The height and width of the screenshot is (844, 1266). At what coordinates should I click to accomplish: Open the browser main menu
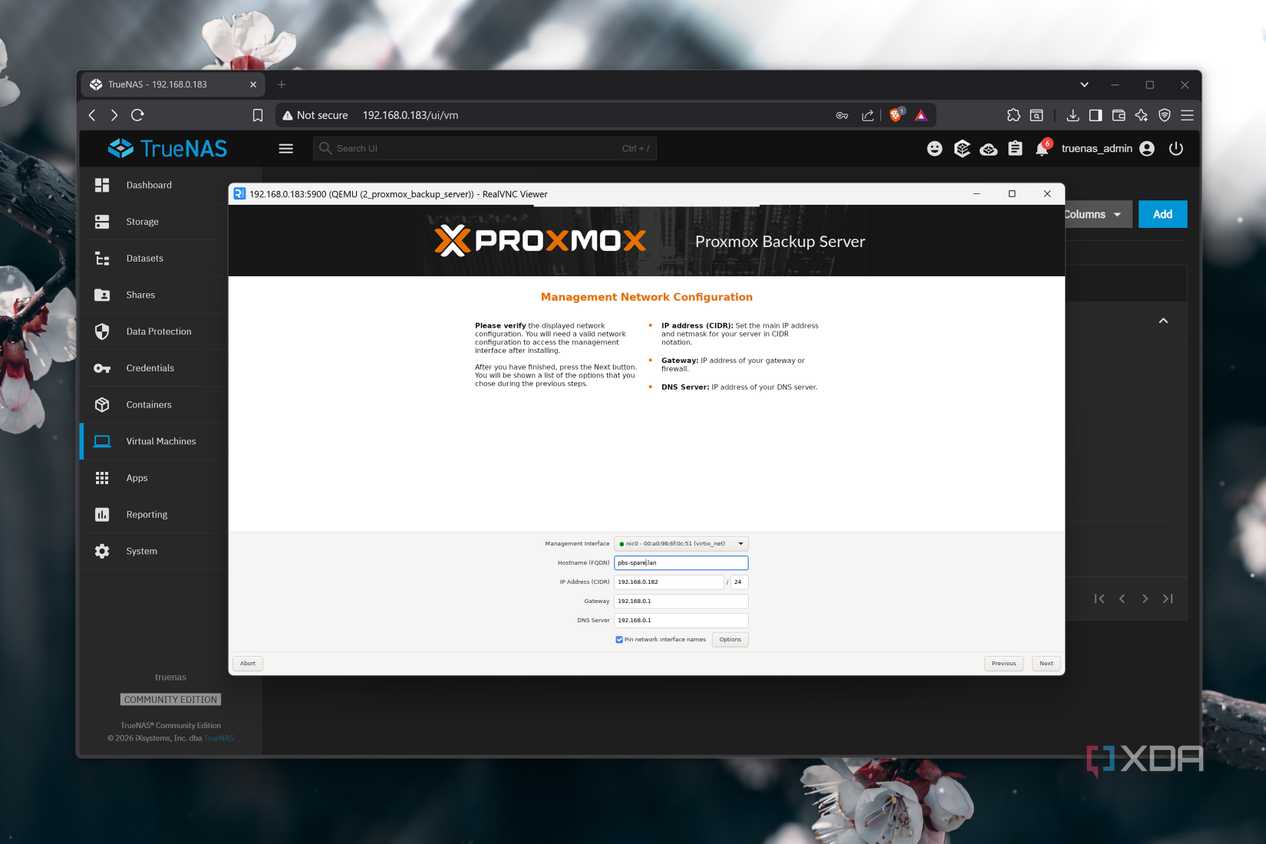(1187, 115)
